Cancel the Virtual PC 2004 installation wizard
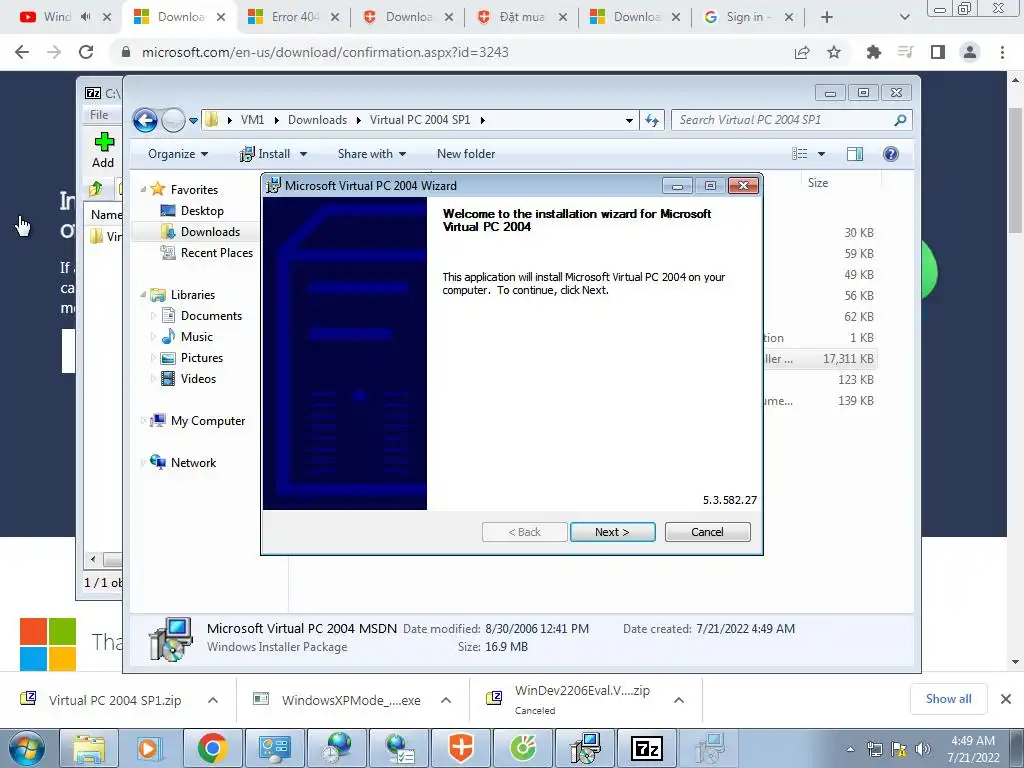Viewport: 1024px width, 768px height. 707,532
